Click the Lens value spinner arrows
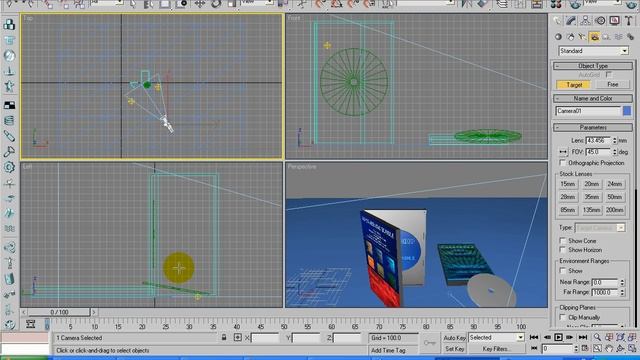640x360 pixels. pyautogui.click(x=615, y=140)
